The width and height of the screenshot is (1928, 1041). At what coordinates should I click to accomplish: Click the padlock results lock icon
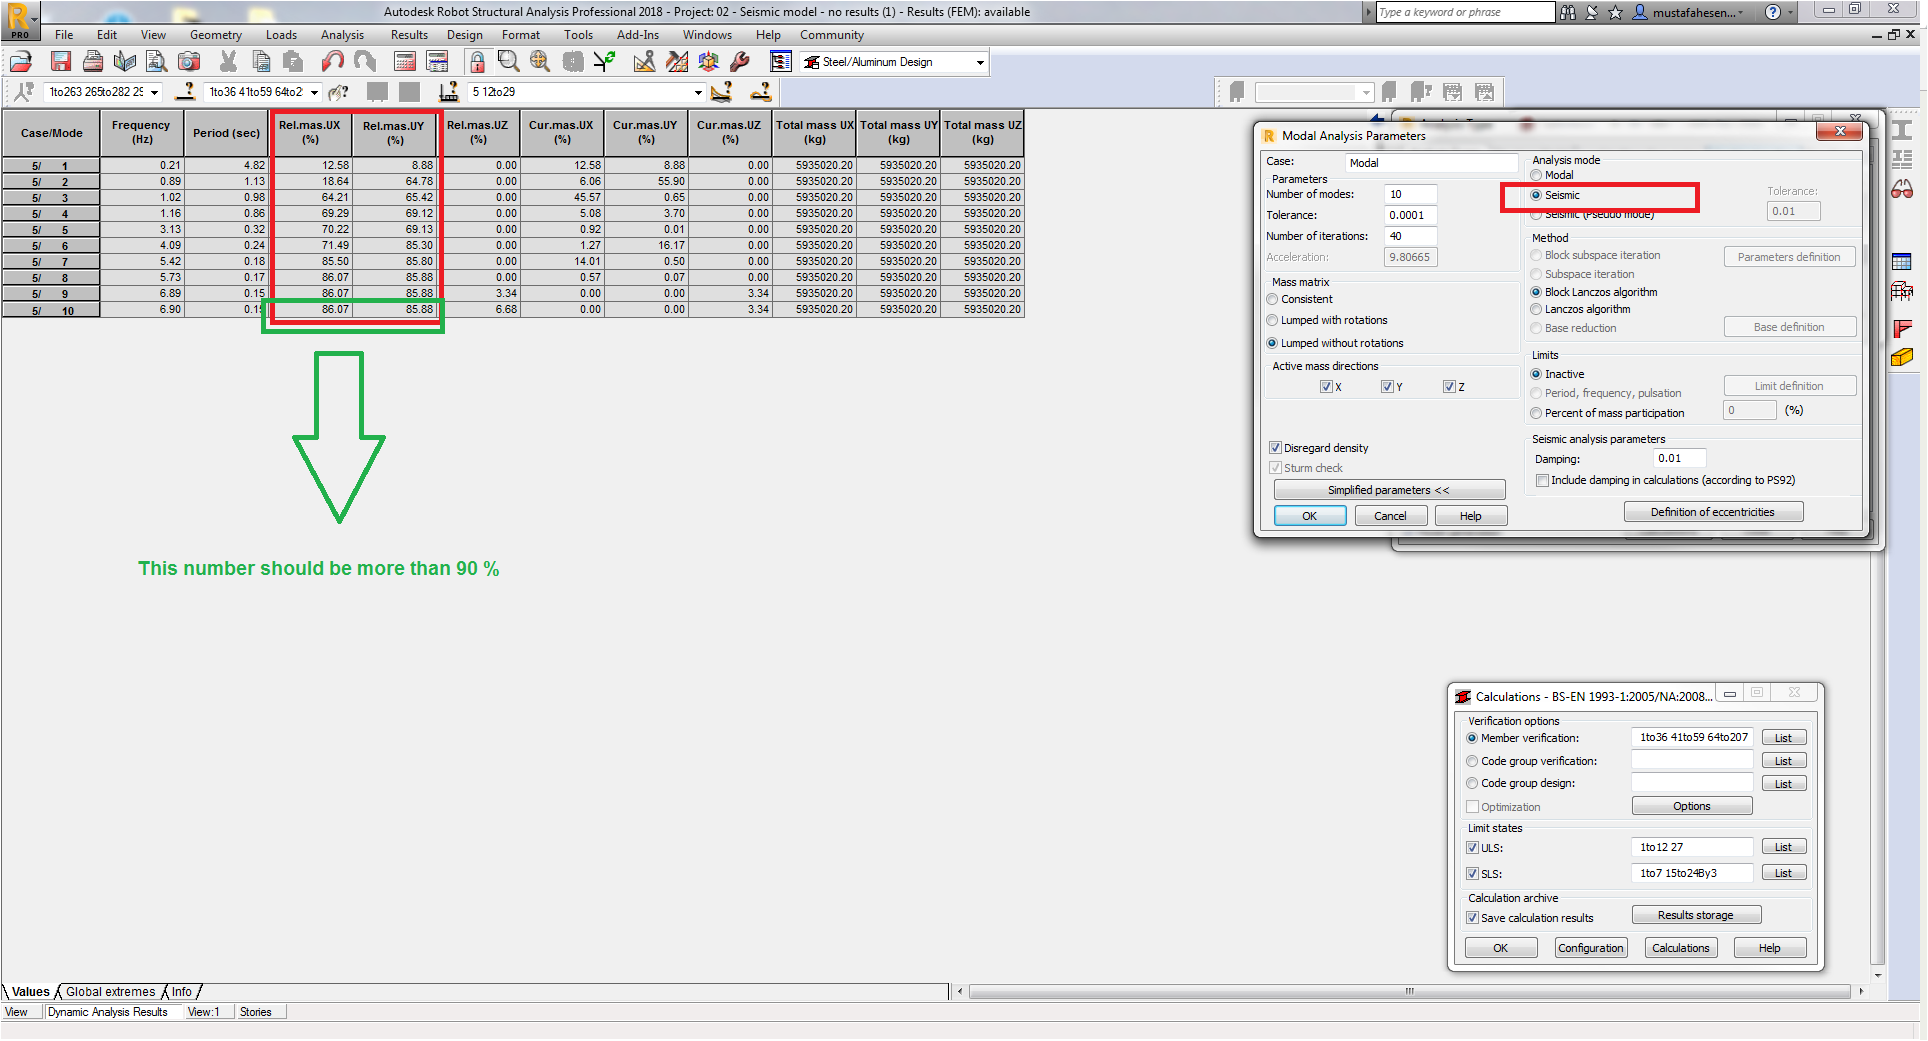point(477,61)
